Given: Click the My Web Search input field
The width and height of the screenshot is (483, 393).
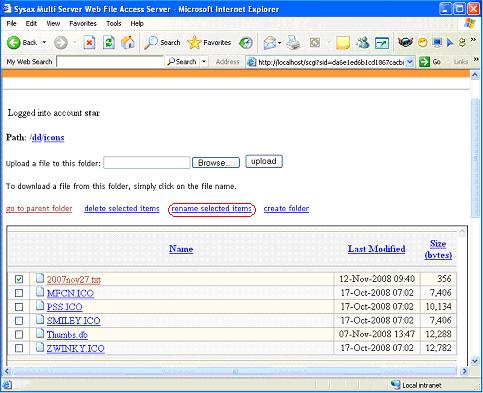Looking at the screenshot, I should pos(110,62).
